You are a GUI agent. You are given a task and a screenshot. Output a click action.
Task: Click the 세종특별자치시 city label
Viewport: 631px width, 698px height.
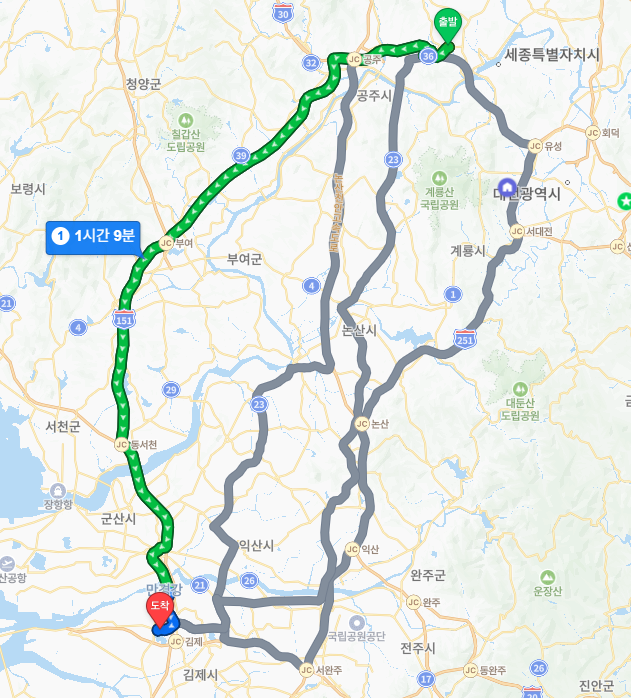click(552, 55)
